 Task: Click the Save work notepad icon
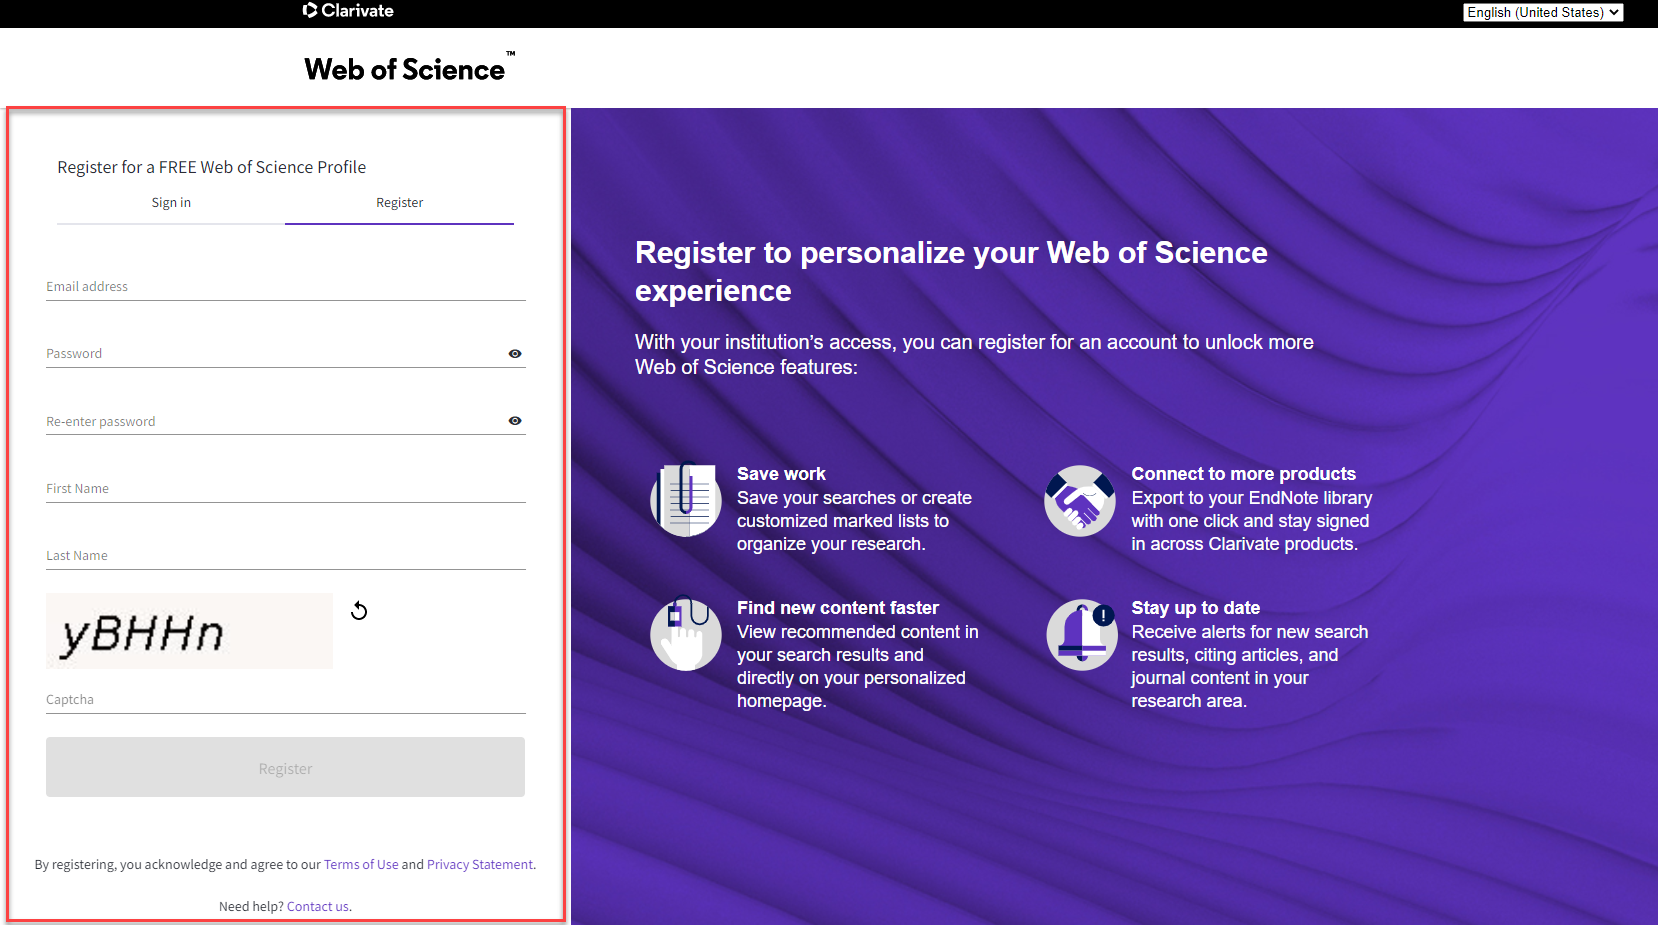686,500
